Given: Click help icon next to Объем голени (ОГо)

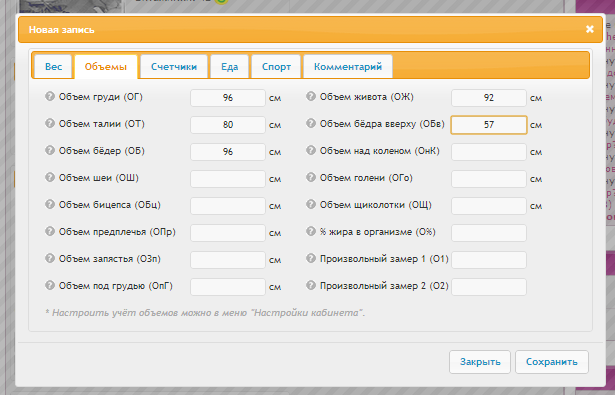Looking at the screenshot, I should click(x=311, y=177).
